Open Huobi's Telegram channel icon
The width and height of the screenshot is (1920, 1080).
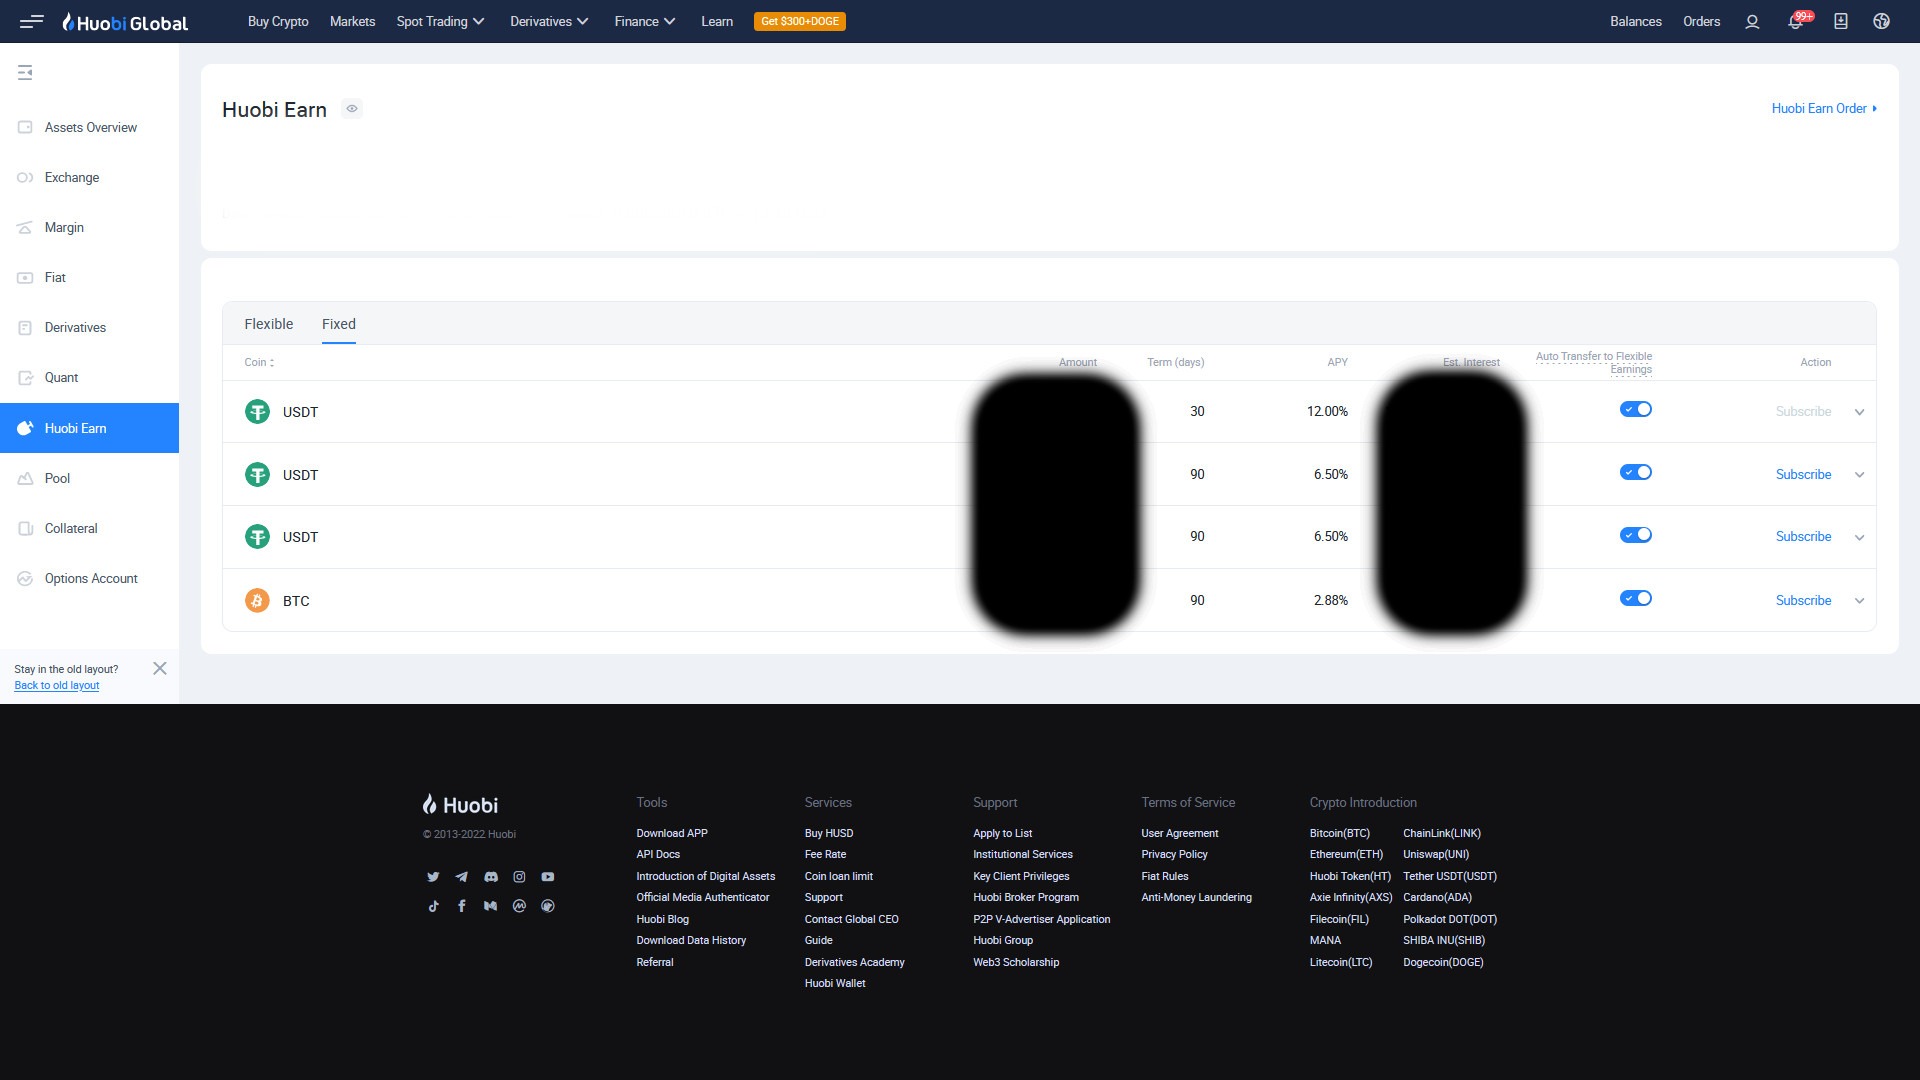click(x=461, y=877)
